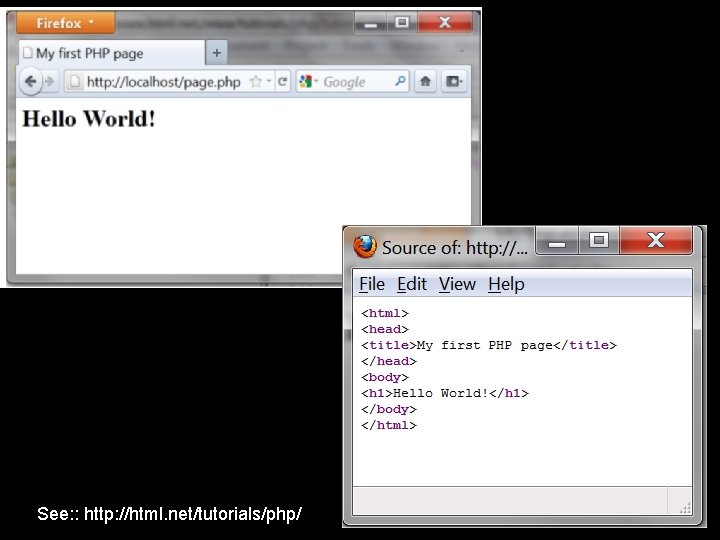Go back with the back arrow
Viewport: 720px width, 540px height.
[31, 82]
